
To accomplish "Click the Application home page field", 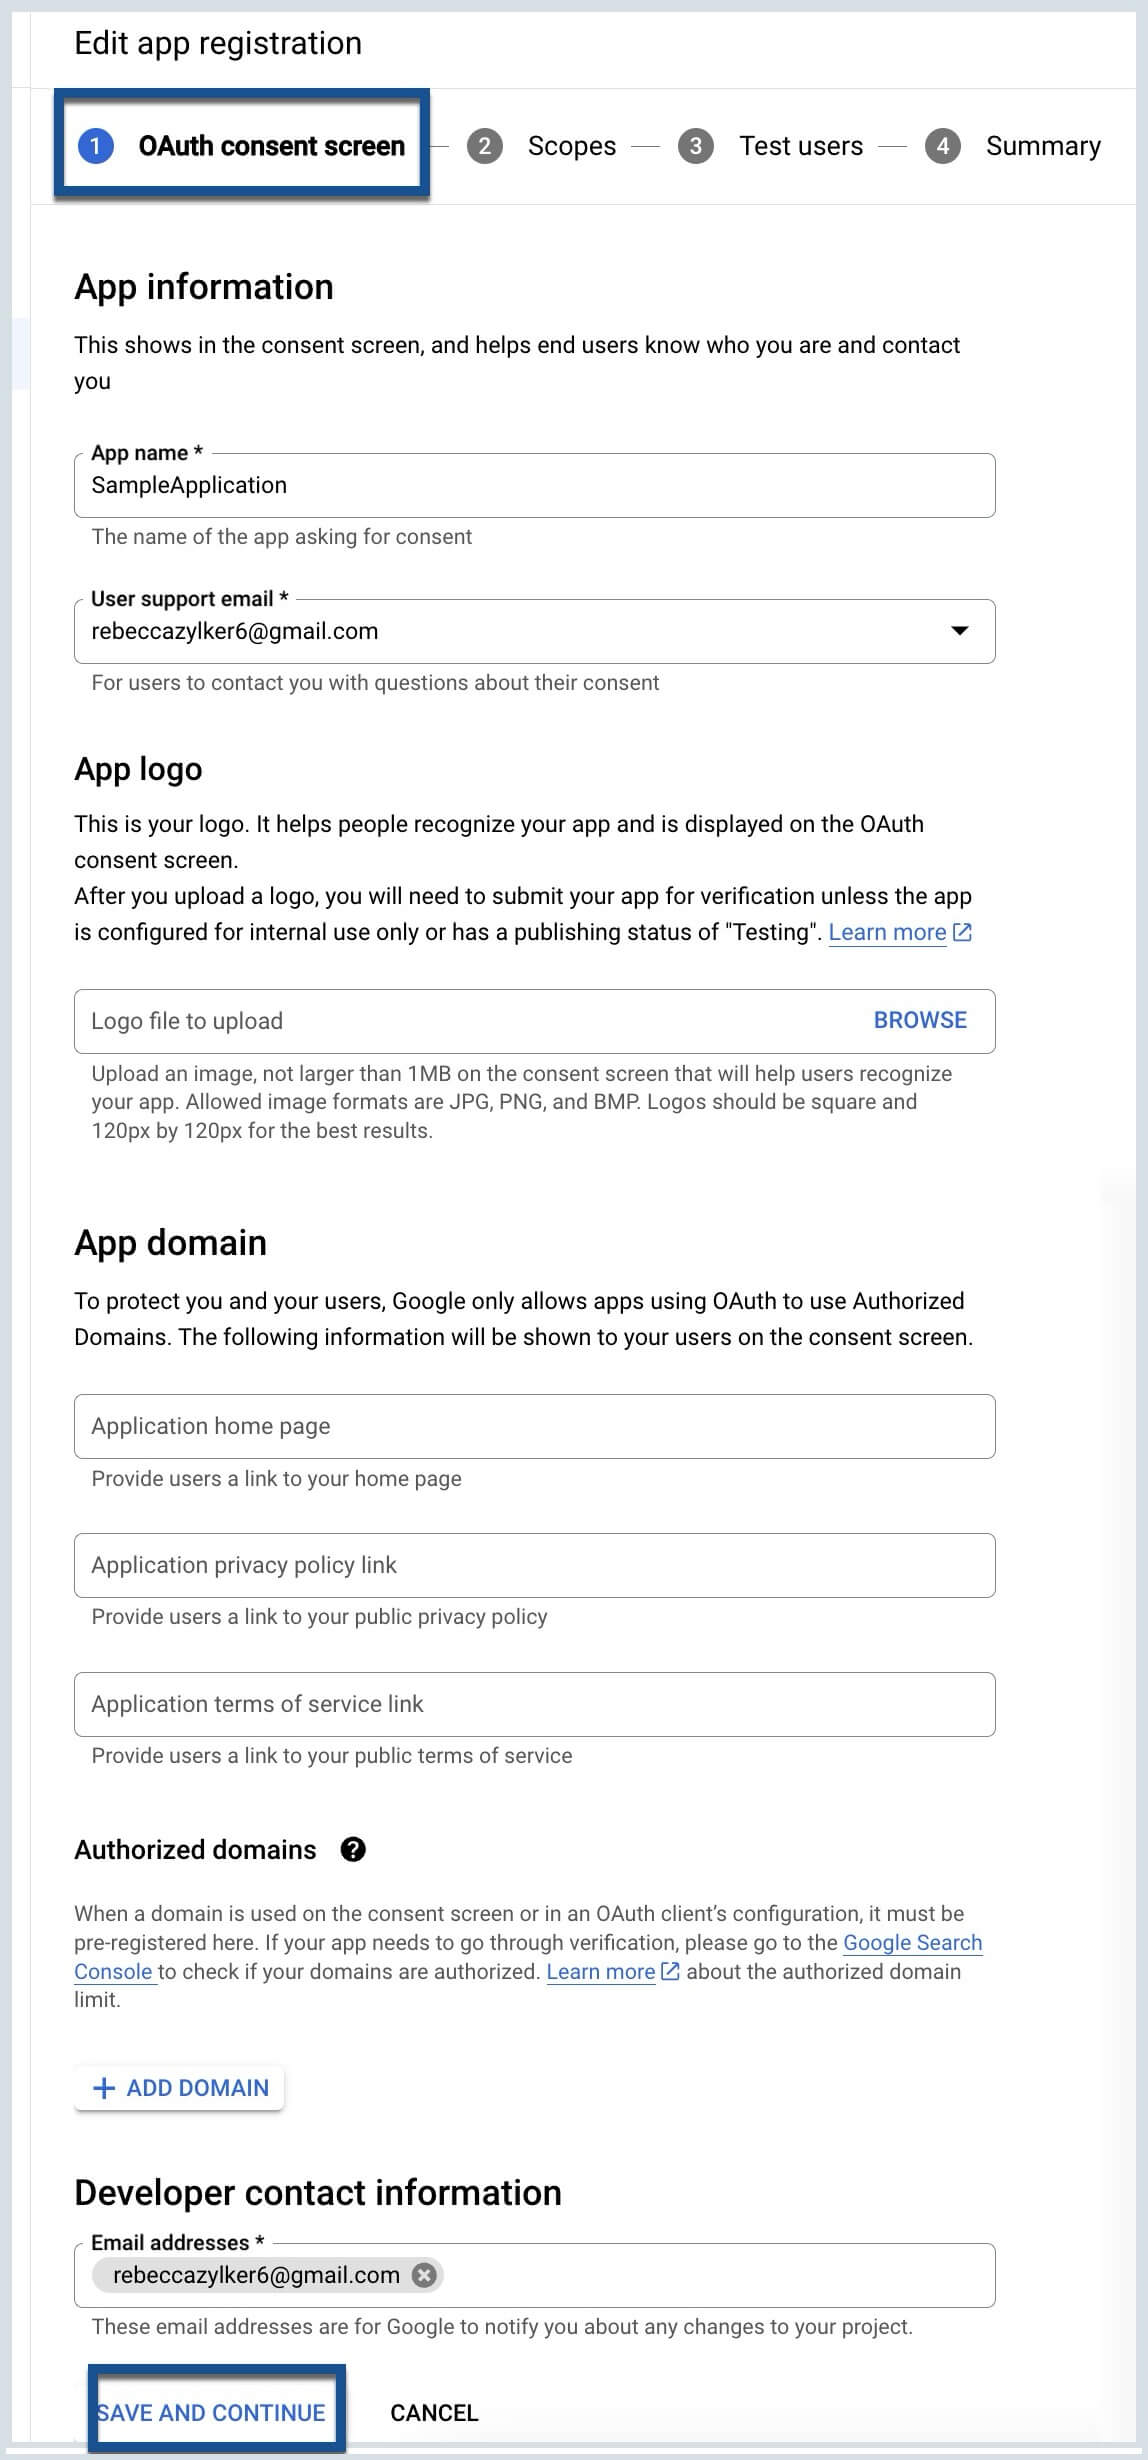I will tap(535, 1426).
